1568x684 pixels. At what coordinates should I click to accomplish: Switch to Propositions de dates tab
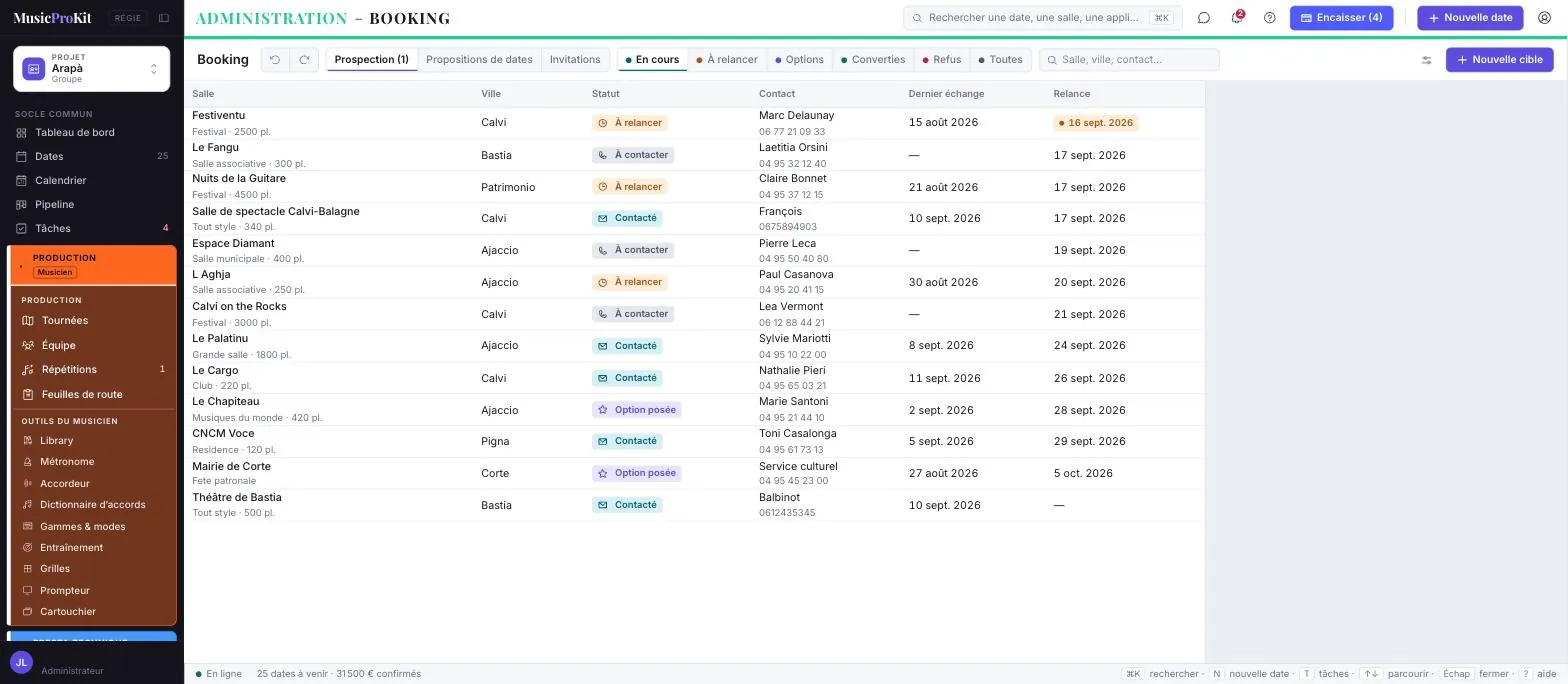point(479,60)
